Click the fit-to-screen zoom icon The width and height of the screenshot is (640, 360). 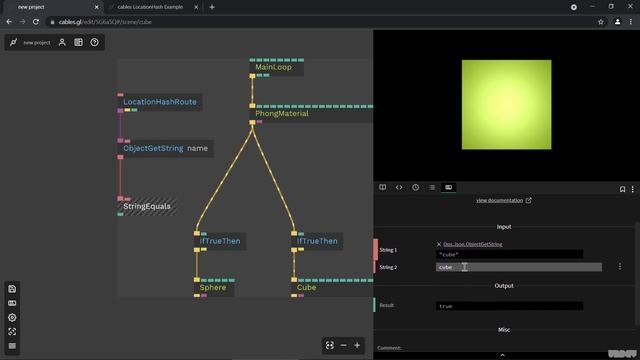coord(330,345)
